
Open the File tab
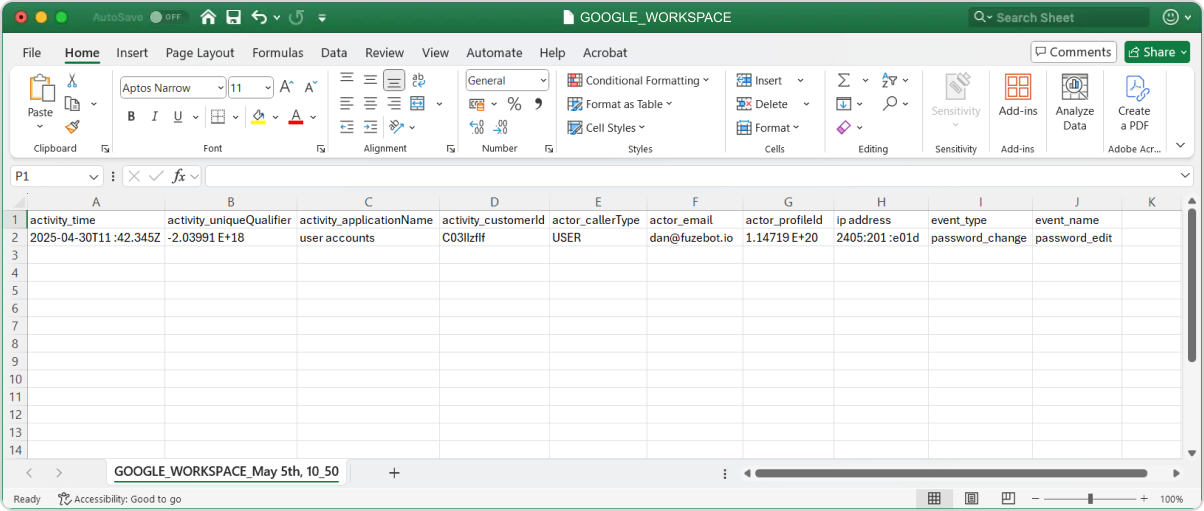click(32, 52)
